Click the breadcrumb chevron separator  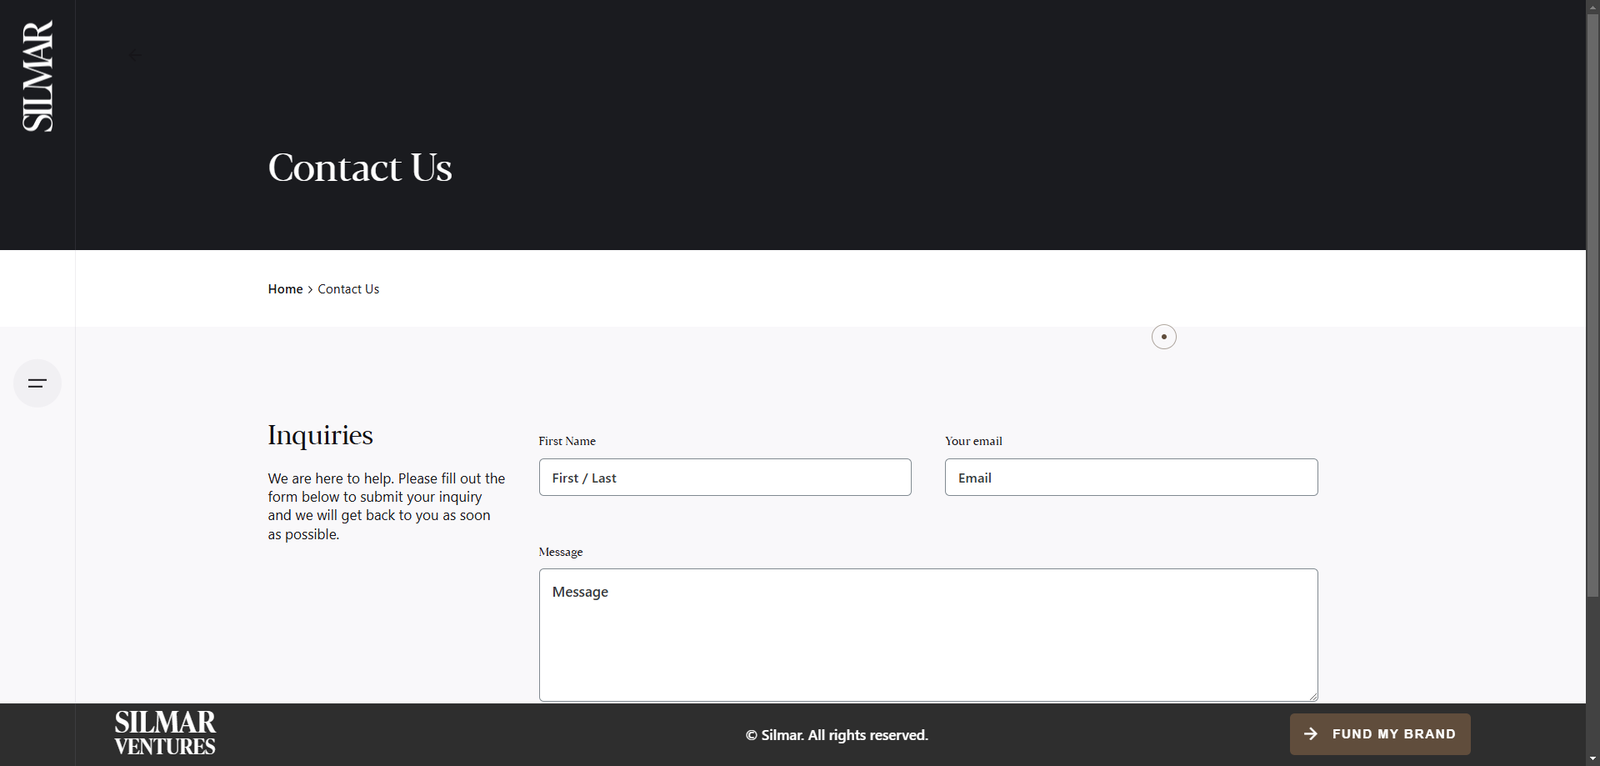point(310,290)
